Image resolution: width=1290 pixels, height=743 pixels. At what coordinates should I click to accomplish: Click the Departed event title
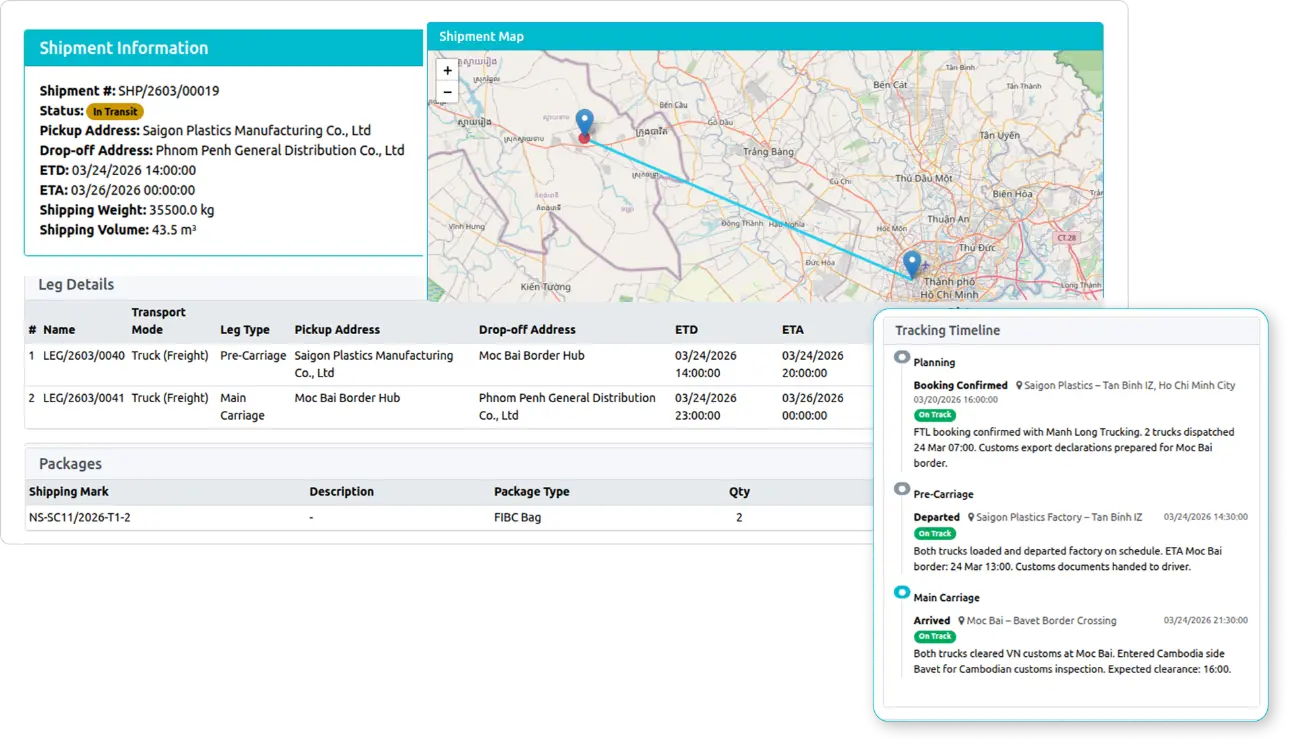[x=936, y=517]
